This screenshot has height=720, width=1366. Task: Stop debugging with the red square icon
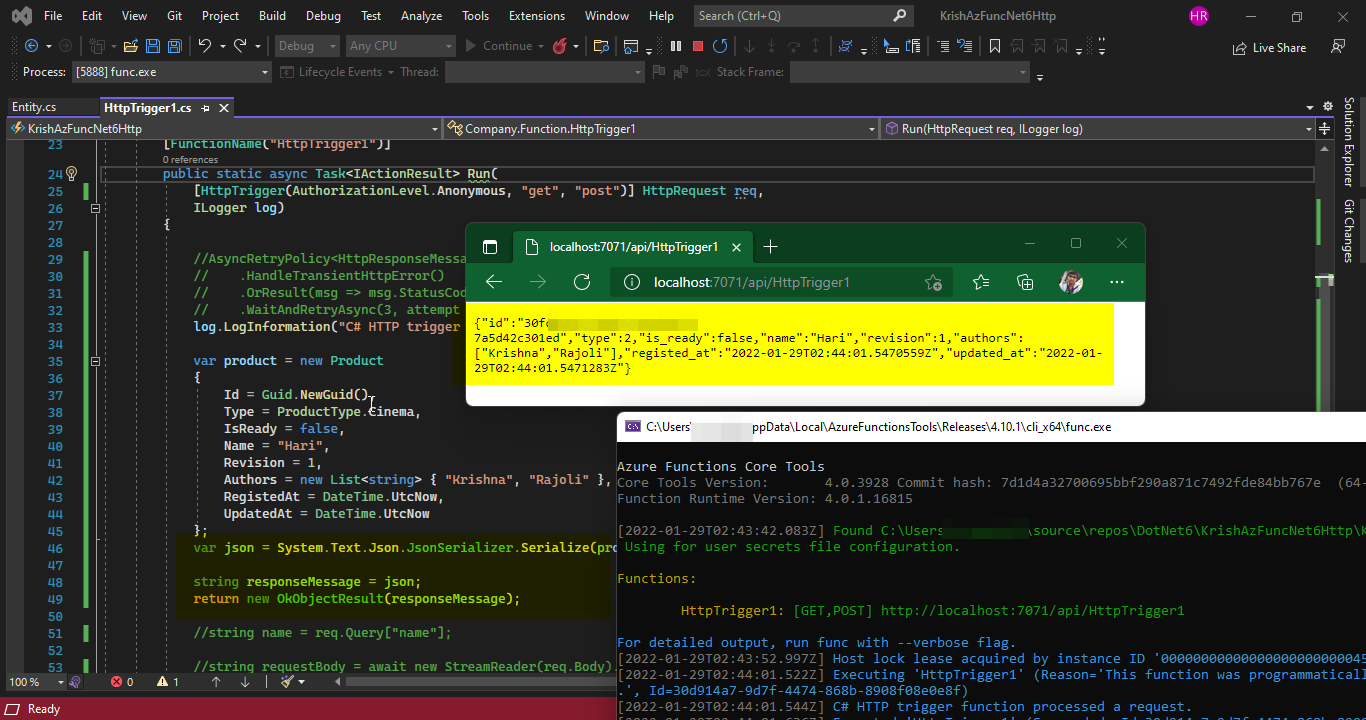[x=698, y=46]
